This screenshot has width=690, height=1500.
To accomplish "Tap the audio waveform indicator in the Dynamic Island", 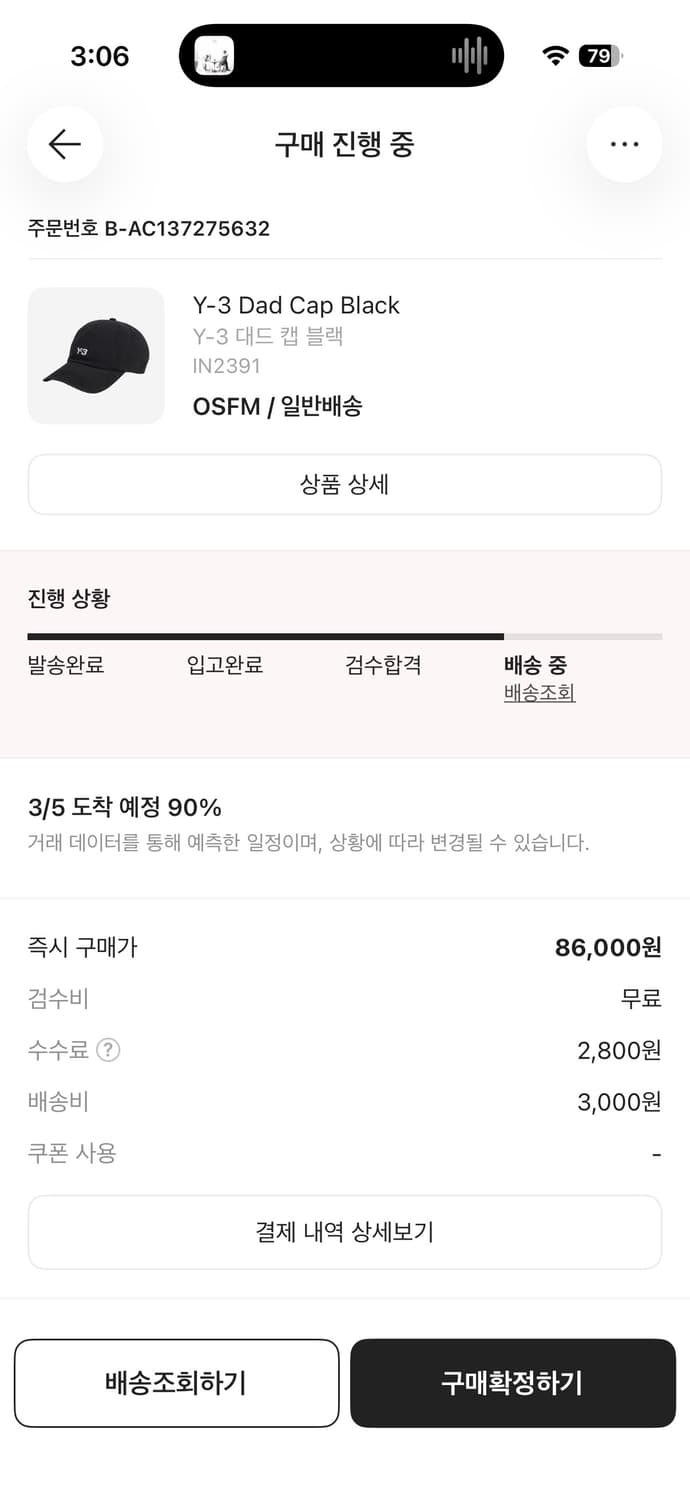I will pyautogui.click(x=470, y=55).
